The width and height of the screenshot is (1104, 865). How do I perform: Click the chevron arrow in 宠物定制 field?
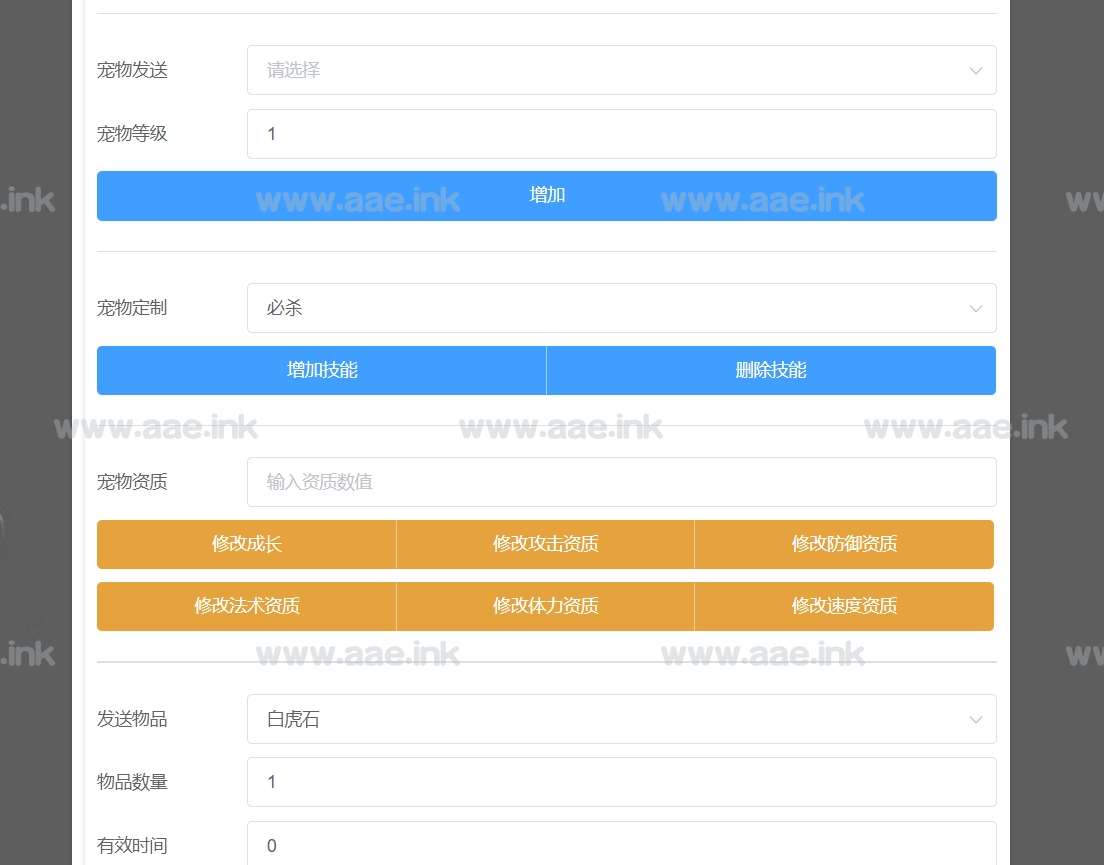[975, 308]
